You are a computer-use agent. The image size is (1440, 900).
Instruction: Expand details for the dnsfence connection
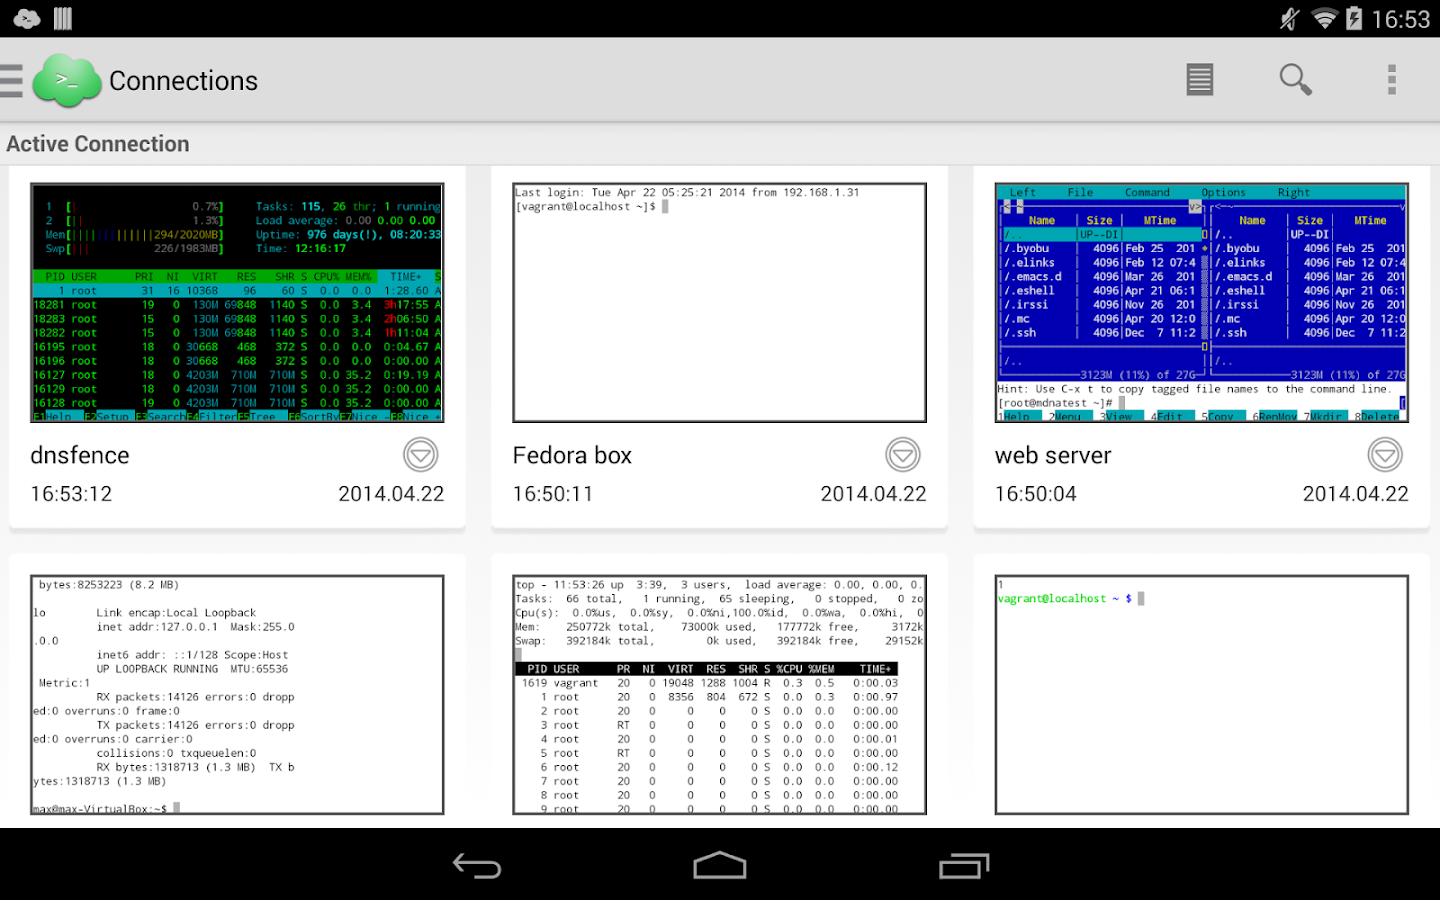[420, 454]
